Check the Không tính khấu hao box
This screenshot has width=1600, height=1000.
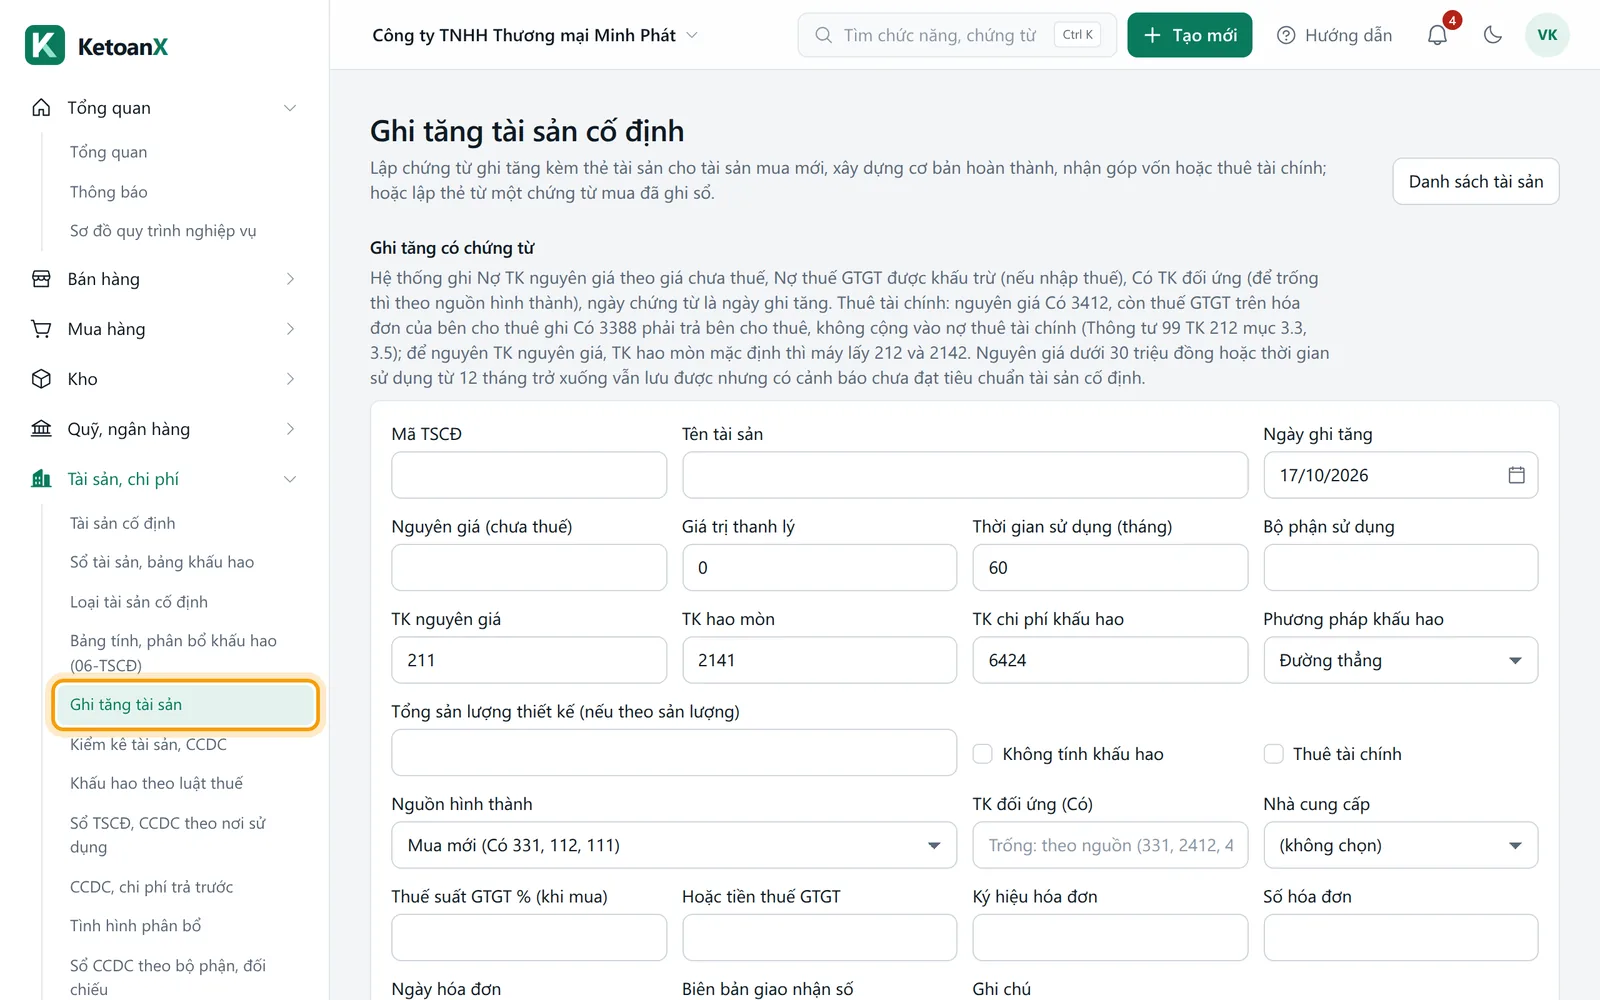point(983,754)
